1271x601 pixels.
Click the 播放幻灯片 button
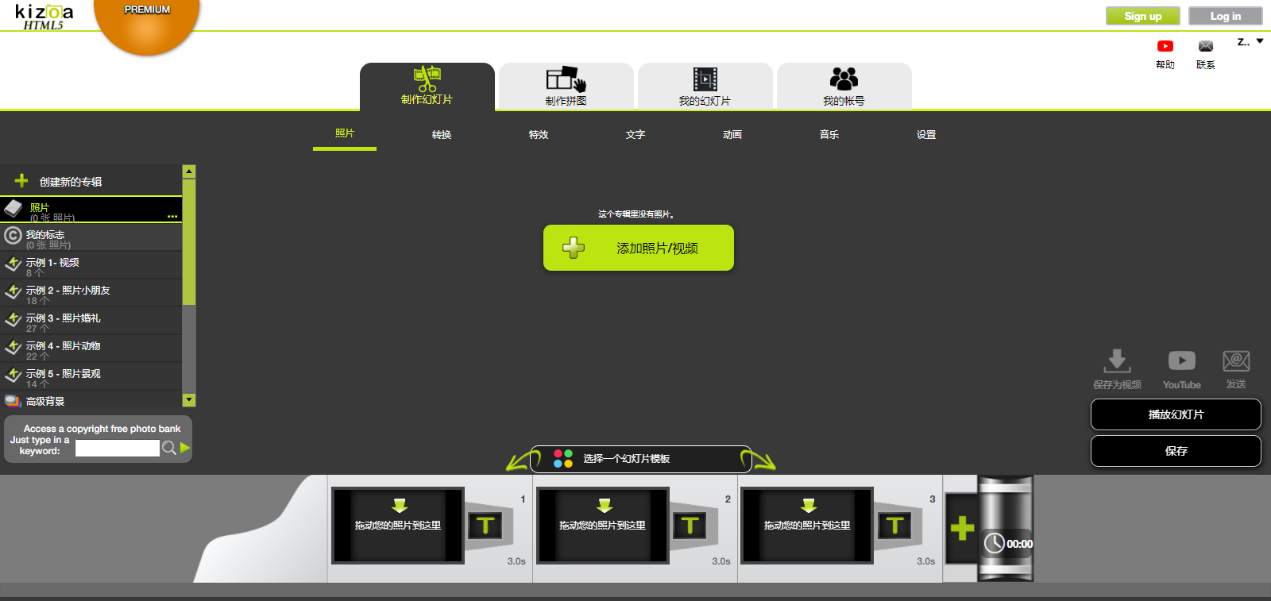point(1176,414)
